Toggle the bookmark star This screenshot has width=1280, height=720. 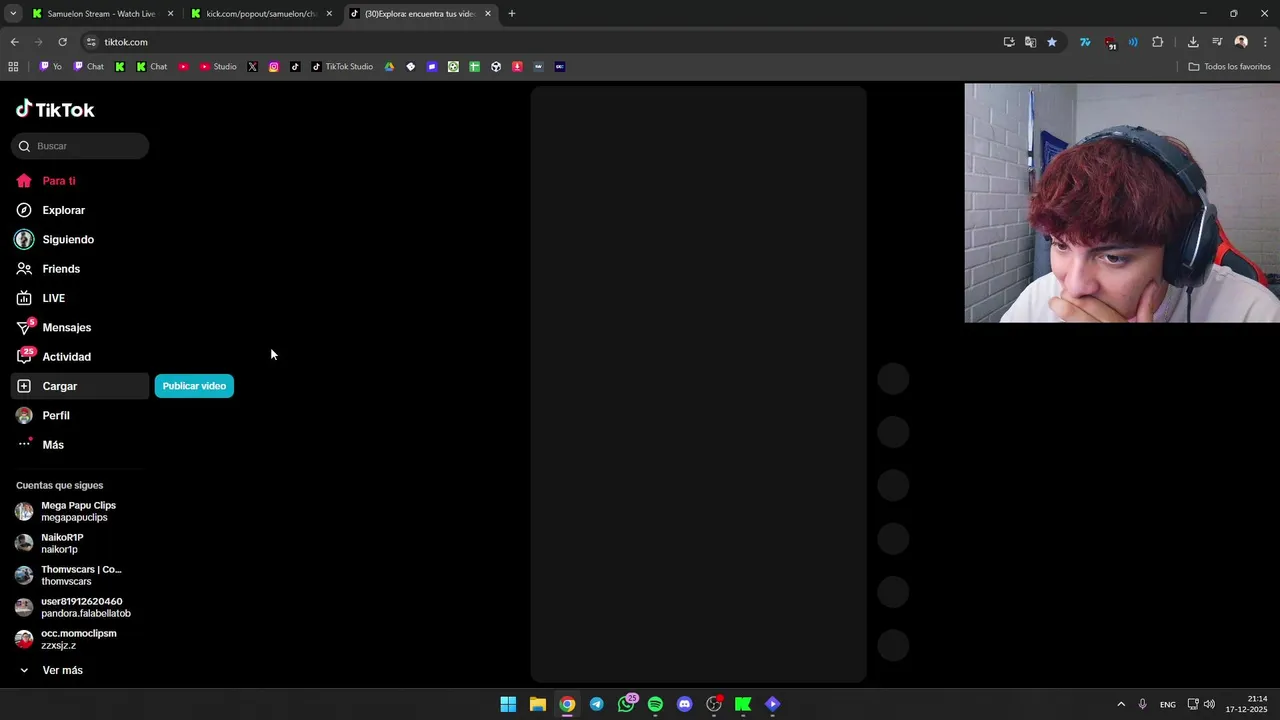point(1052,42)
